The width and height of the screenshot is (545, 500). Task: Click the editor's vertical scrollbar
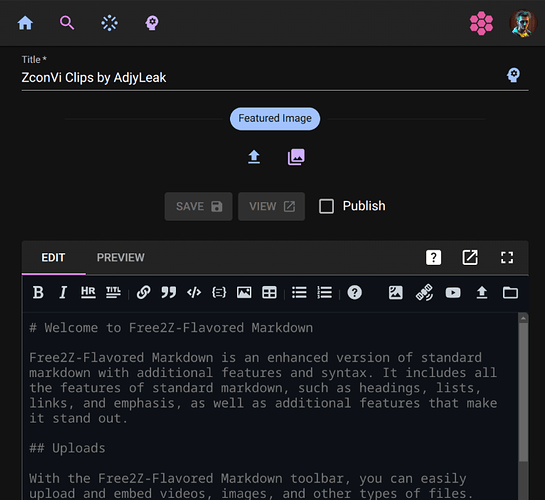click(x=523, y=393)
